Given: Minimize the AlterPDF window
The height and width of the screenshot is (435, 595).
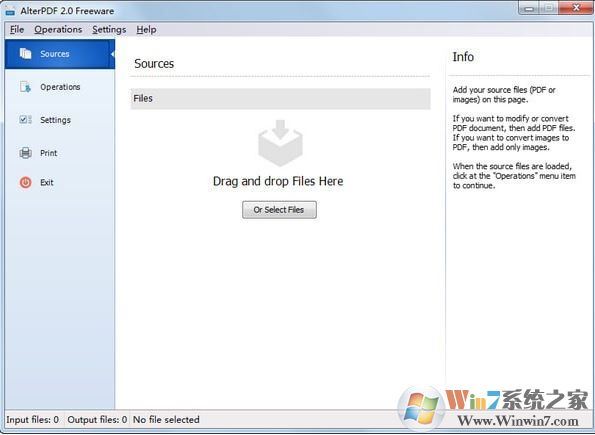Looking at the screenshot, I should tap(529, 8).
